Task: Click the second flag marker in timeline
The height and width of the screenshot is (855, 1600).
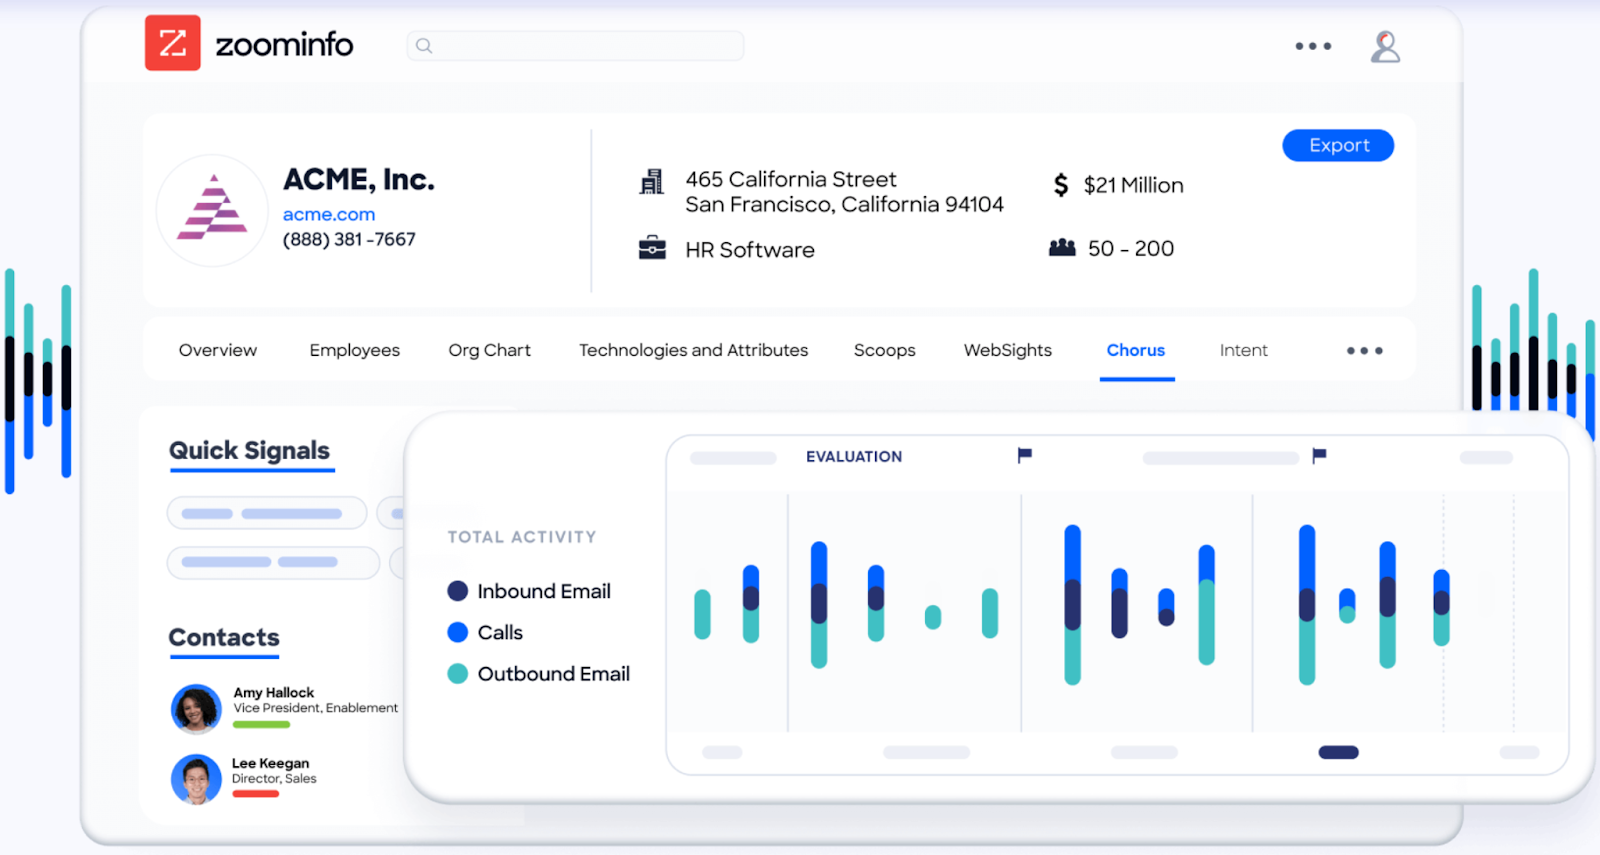Action: [x=1319, y=455]
